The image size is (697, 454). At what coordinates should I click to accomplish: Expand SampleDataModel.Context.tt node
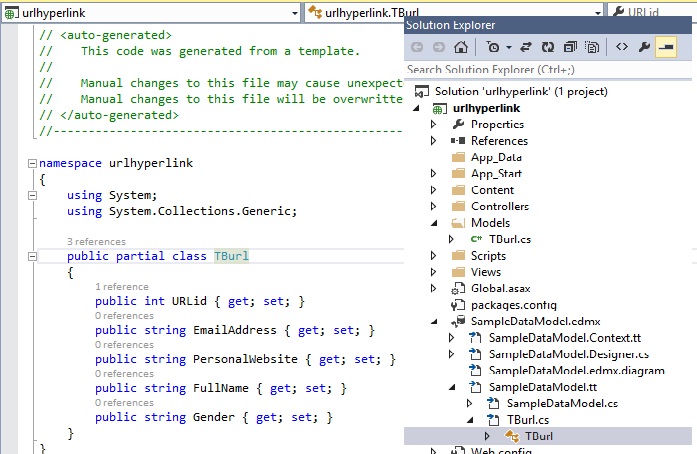click(x=451, y=338)
